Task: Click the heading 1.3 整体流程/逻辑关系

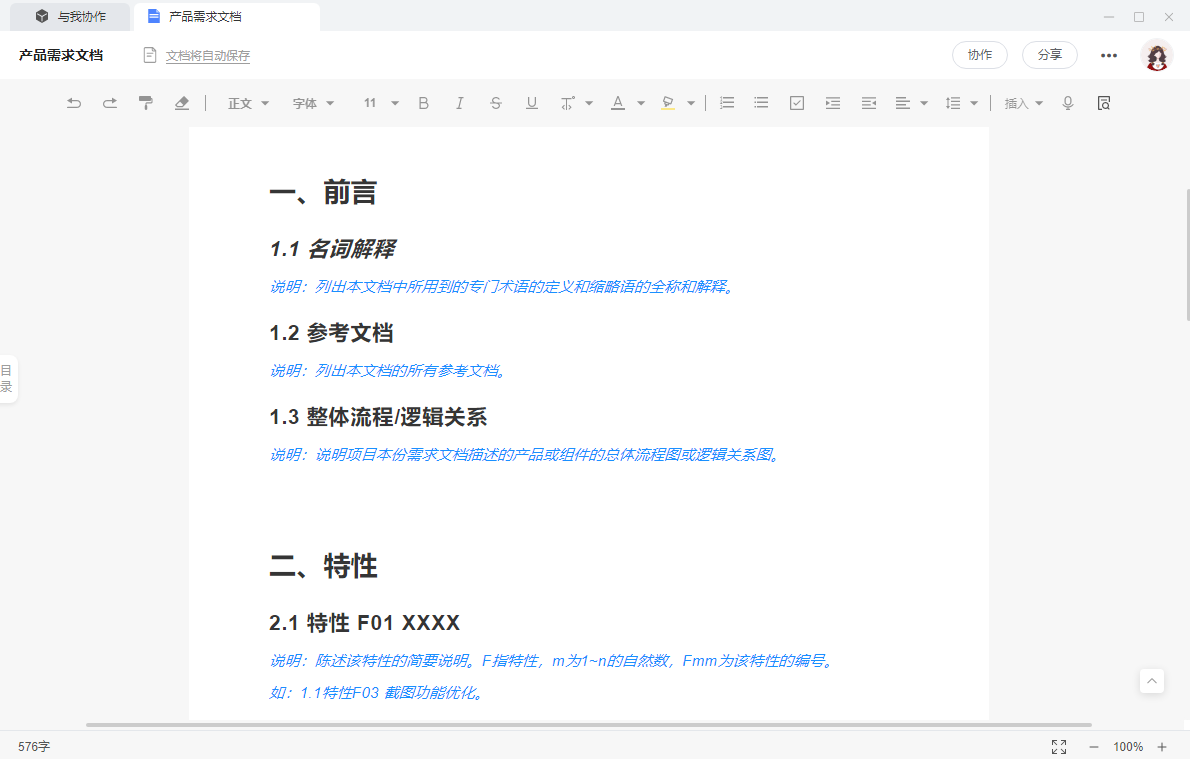Action: tap(378, 417)
